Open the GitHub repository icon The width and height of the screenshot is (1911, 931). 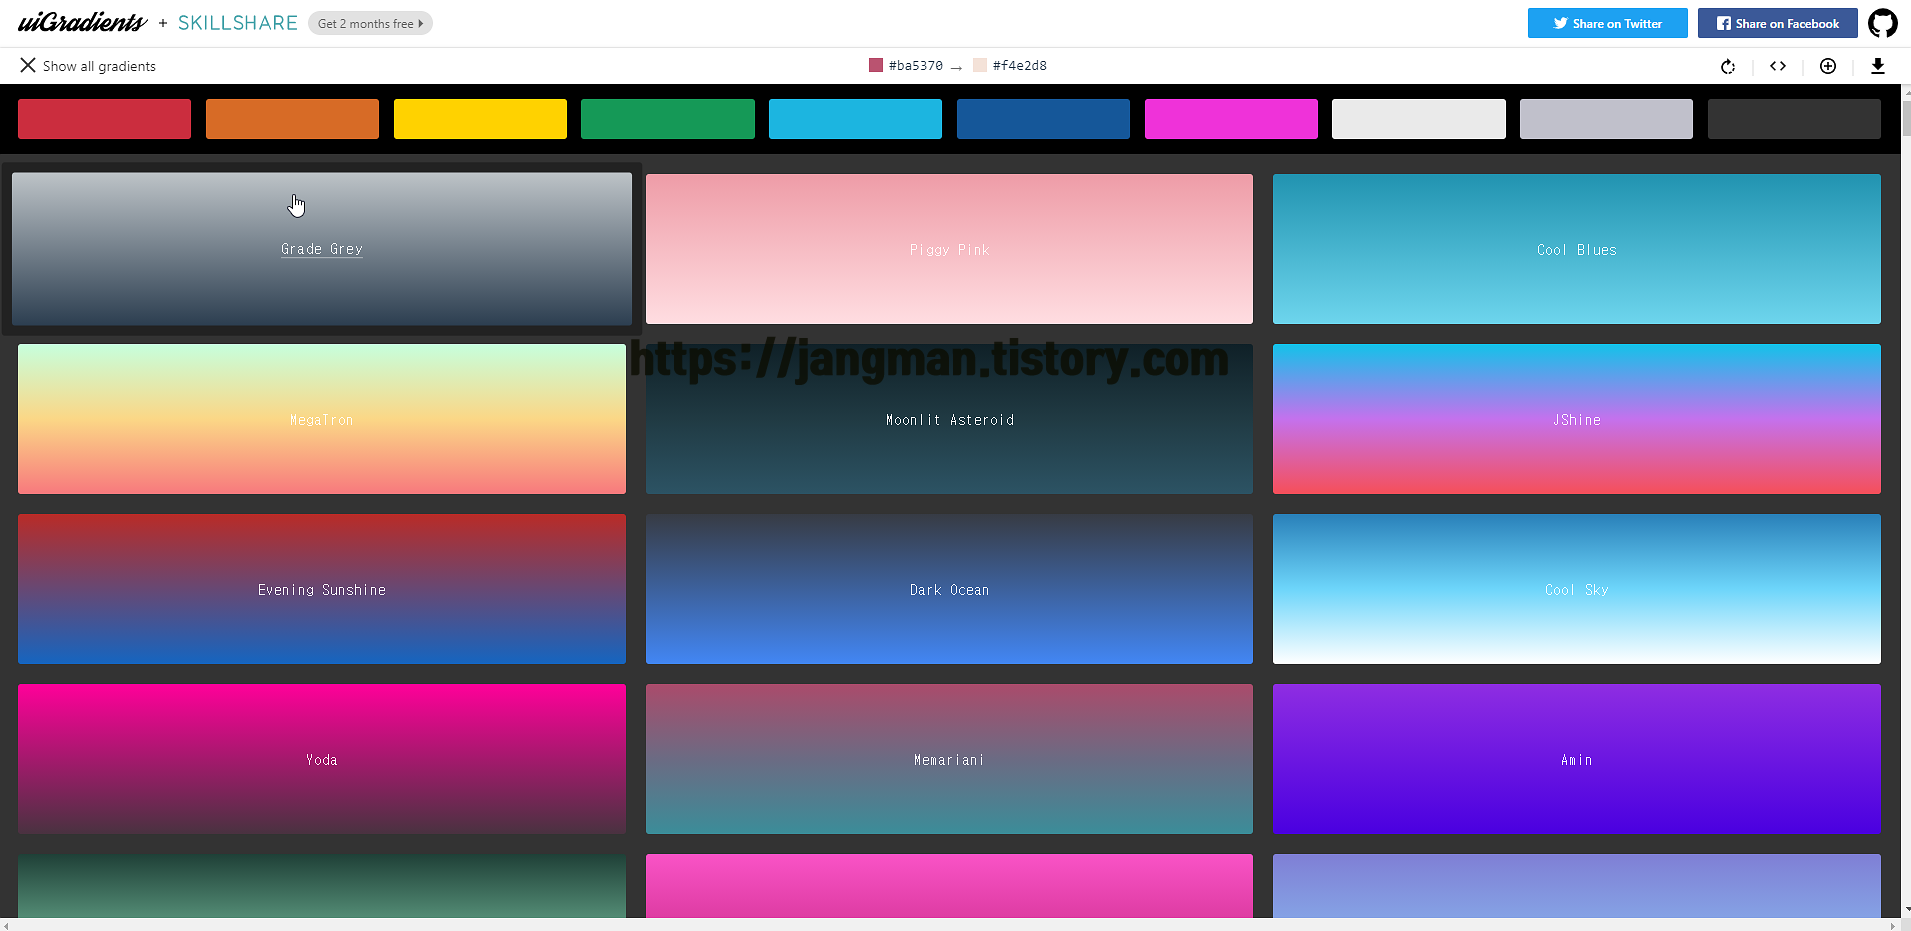tap(1883, 23)
